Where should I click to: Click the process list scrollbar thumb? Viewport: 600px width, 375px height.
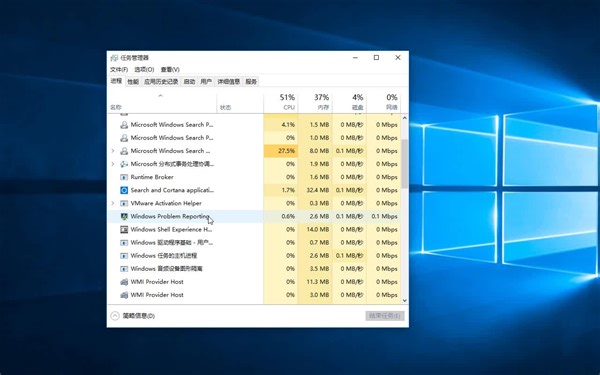pos(404,164)
